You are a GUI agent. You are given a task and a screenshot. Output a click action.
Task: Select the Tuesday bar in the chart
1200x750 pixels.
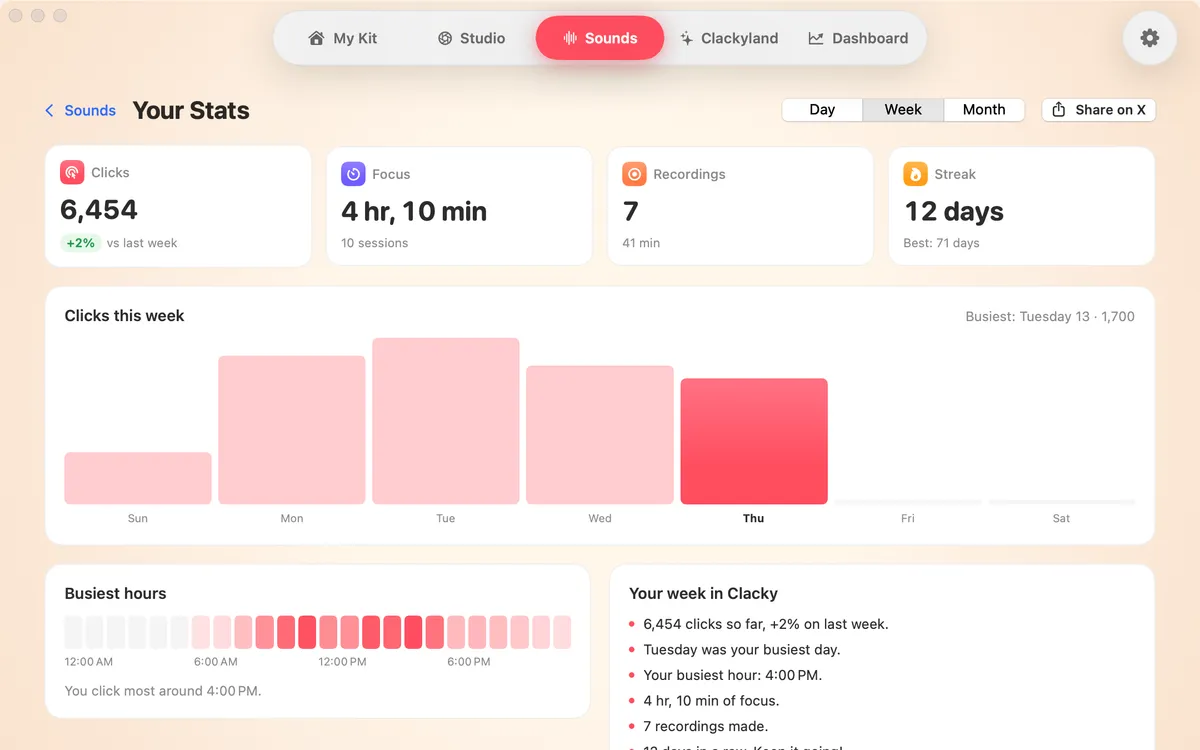point(446,421)
